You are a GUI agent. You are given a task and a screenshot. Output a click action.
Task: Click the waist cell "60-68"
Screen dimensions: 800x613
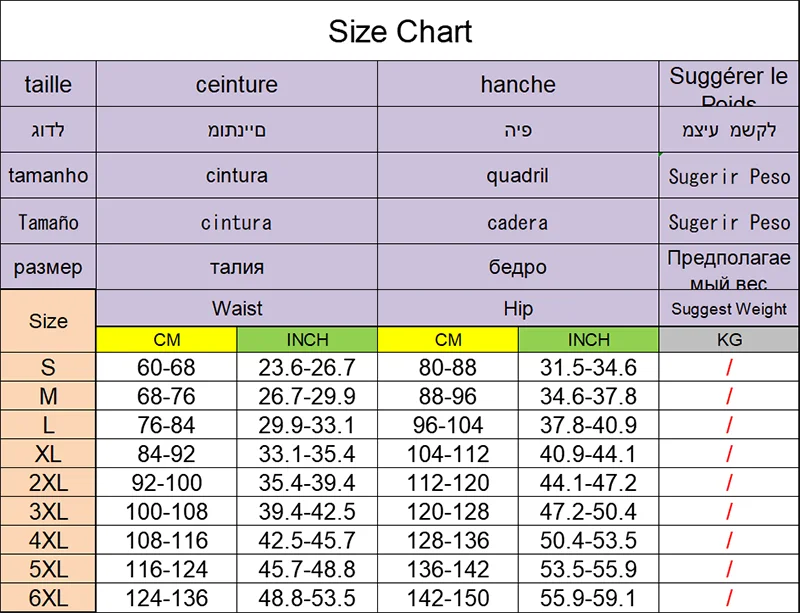(166, 367)
